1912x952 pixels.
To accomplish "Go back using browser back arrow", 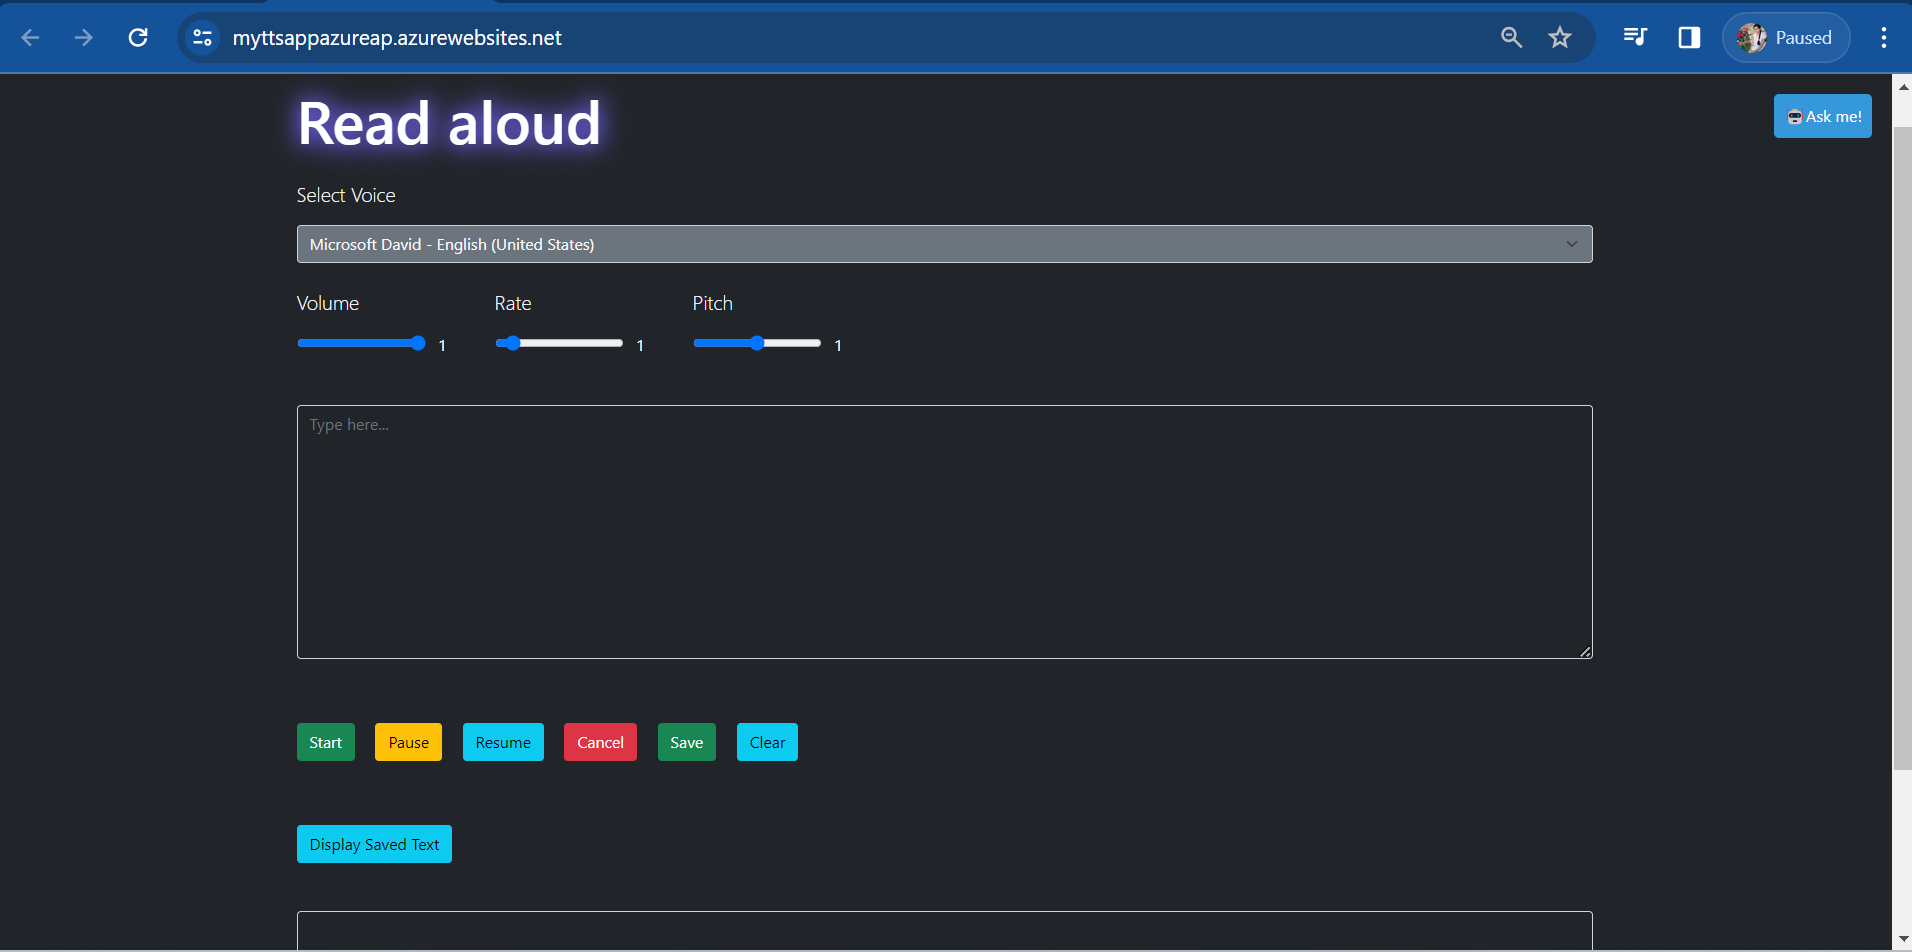I will pyautogui.click(x=30, y=38).
